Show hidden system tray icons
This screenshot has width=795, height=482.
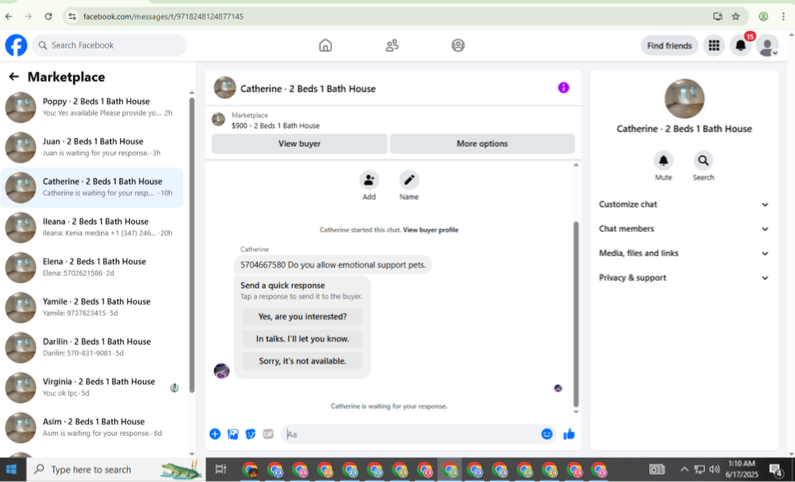[x=684, y=469]
